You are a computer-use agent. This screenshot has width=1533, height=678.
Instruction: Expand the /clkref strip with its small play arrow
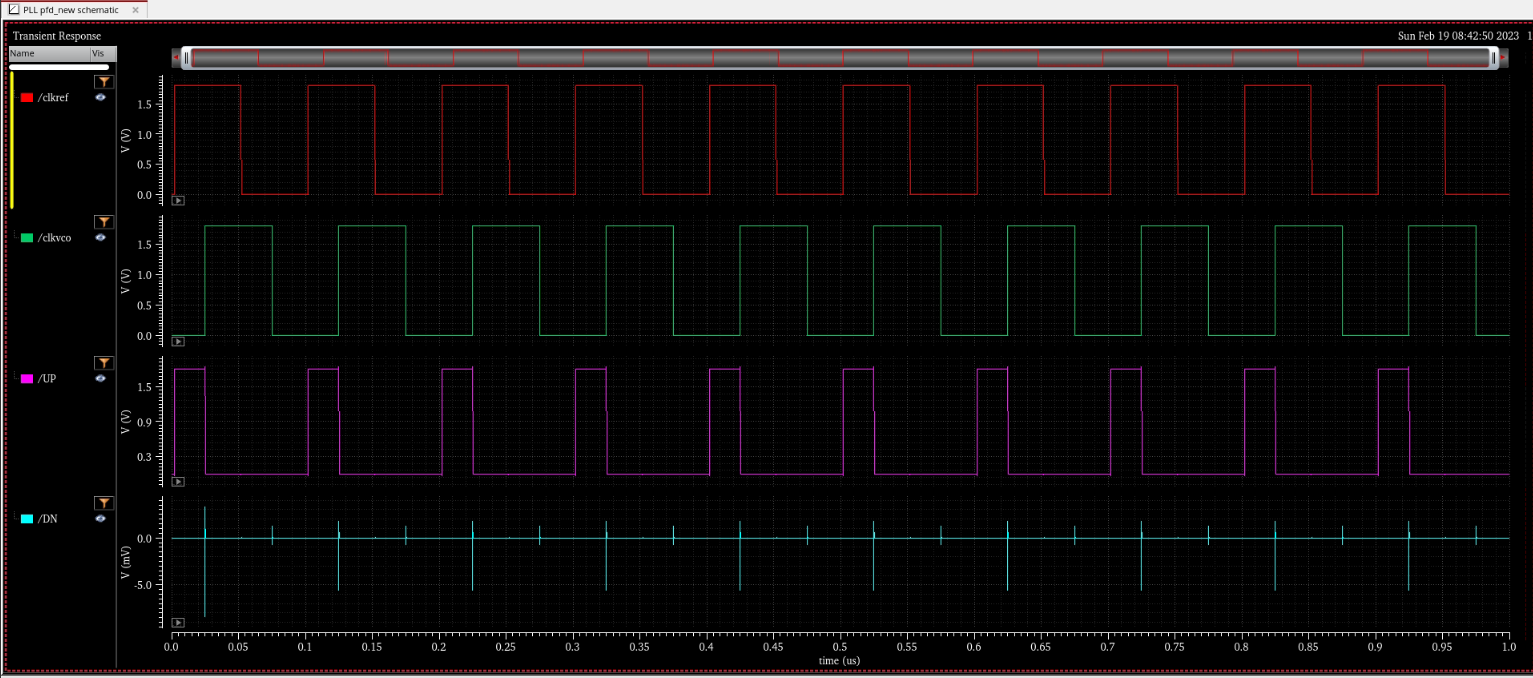(178, 200)
